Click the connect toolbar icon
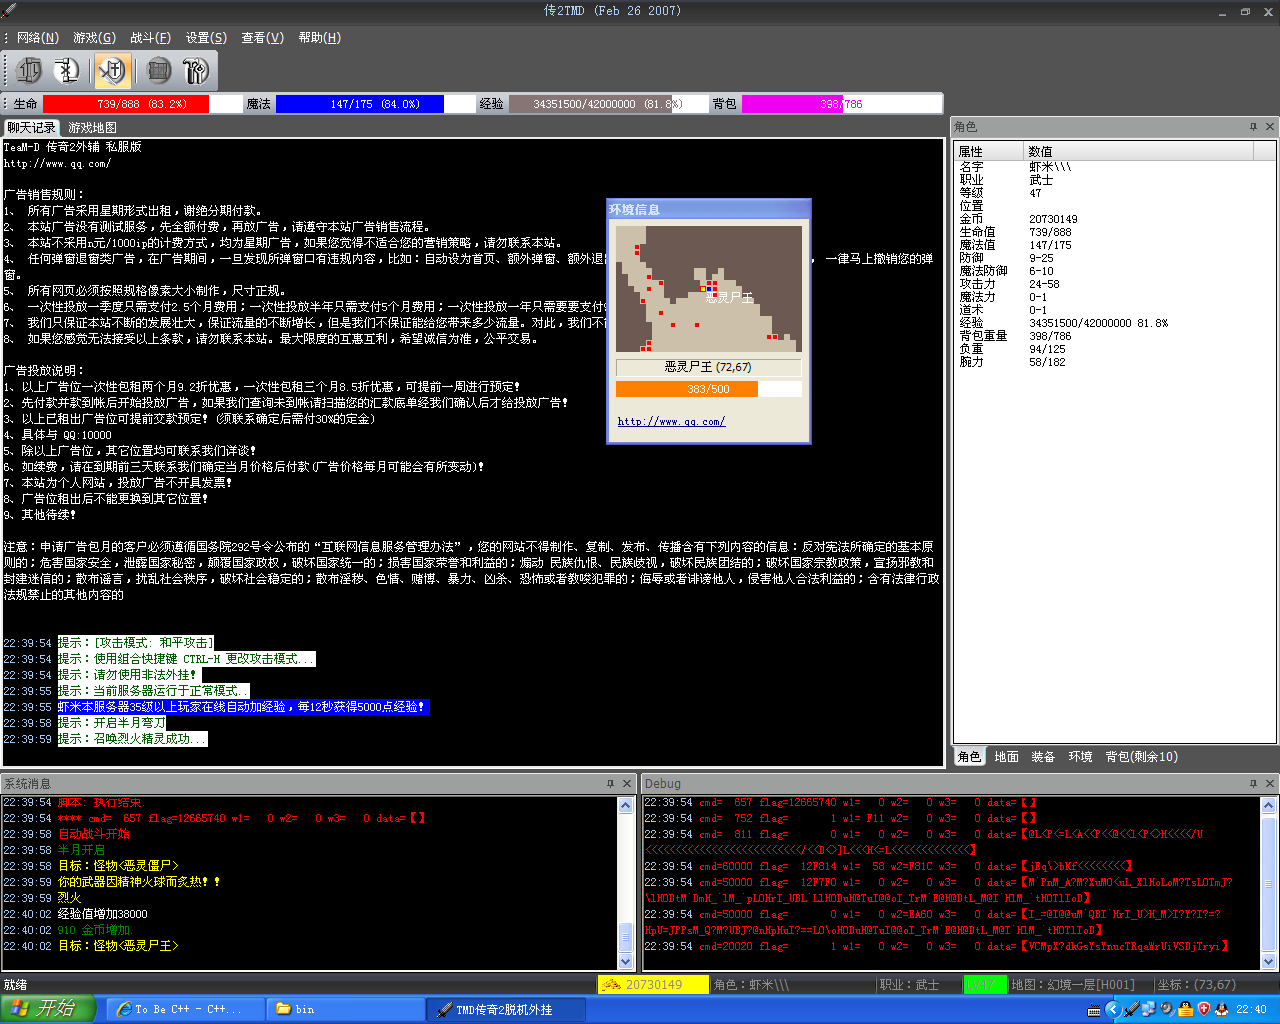Image resolution: width=1280 pixels, height=1024 pixels. click(29, 70)
